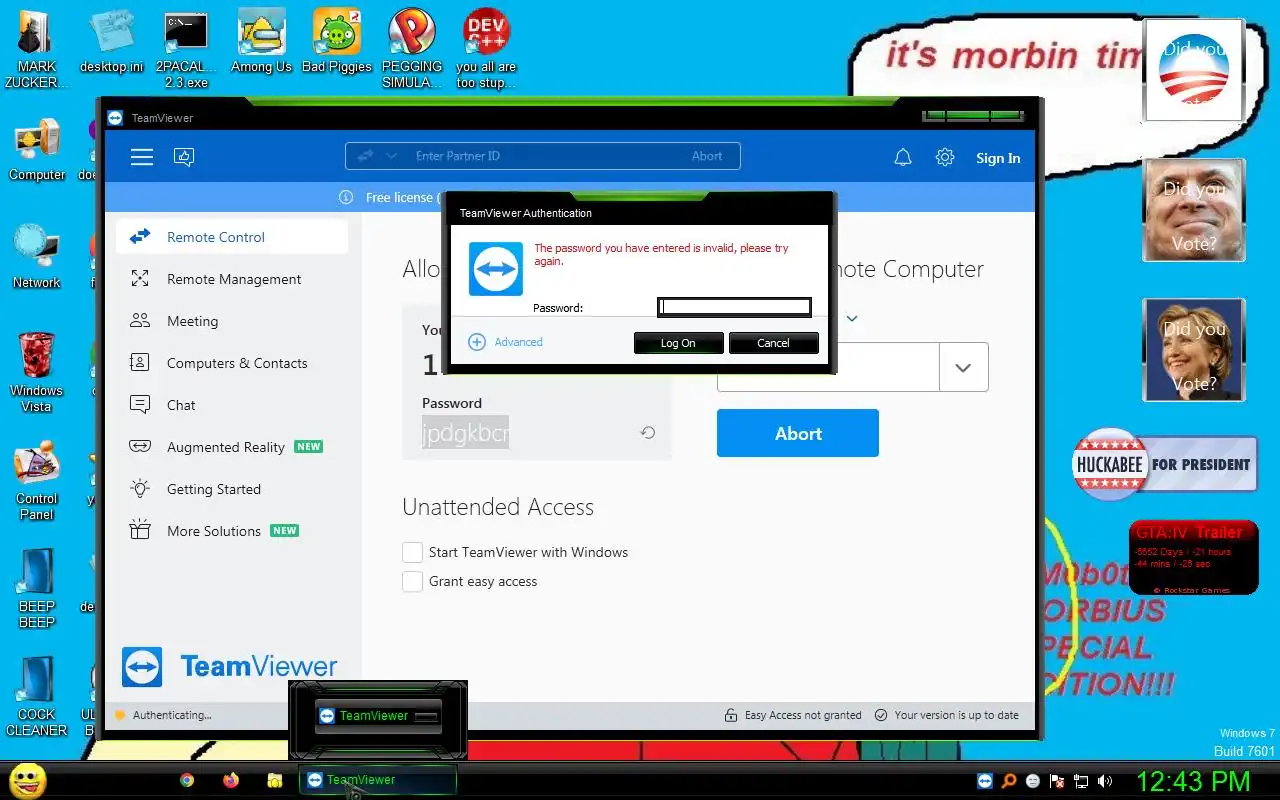The width and height of the screenshot is (1280, 800).
Task: Open the TeamViewer hamburger menu
Action: (142, 157)
